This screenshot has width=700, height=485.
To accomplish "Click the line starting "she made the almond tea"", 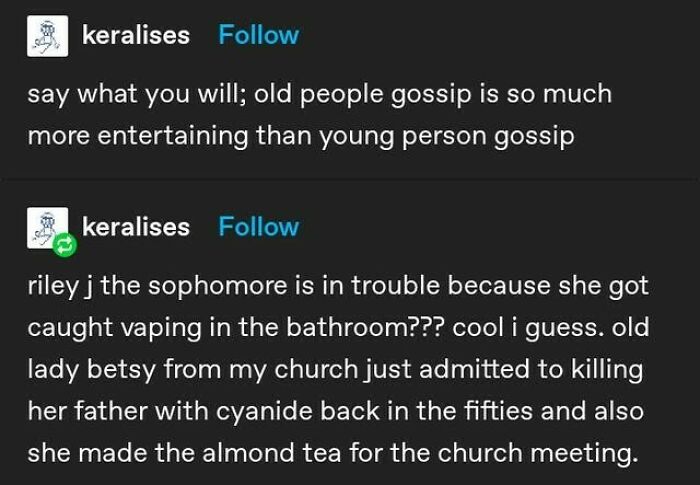I will 333,454.
